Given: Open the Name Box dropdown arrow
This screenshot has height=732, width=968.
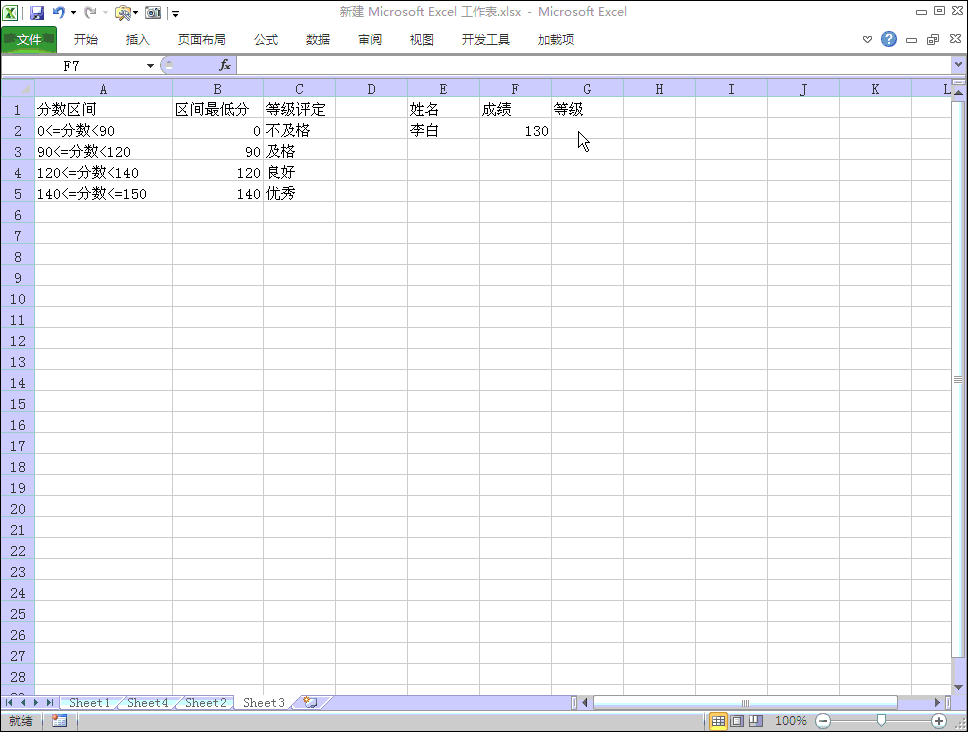Looking at the screenshot, I should pyautogui.click(x=150, y=65).
